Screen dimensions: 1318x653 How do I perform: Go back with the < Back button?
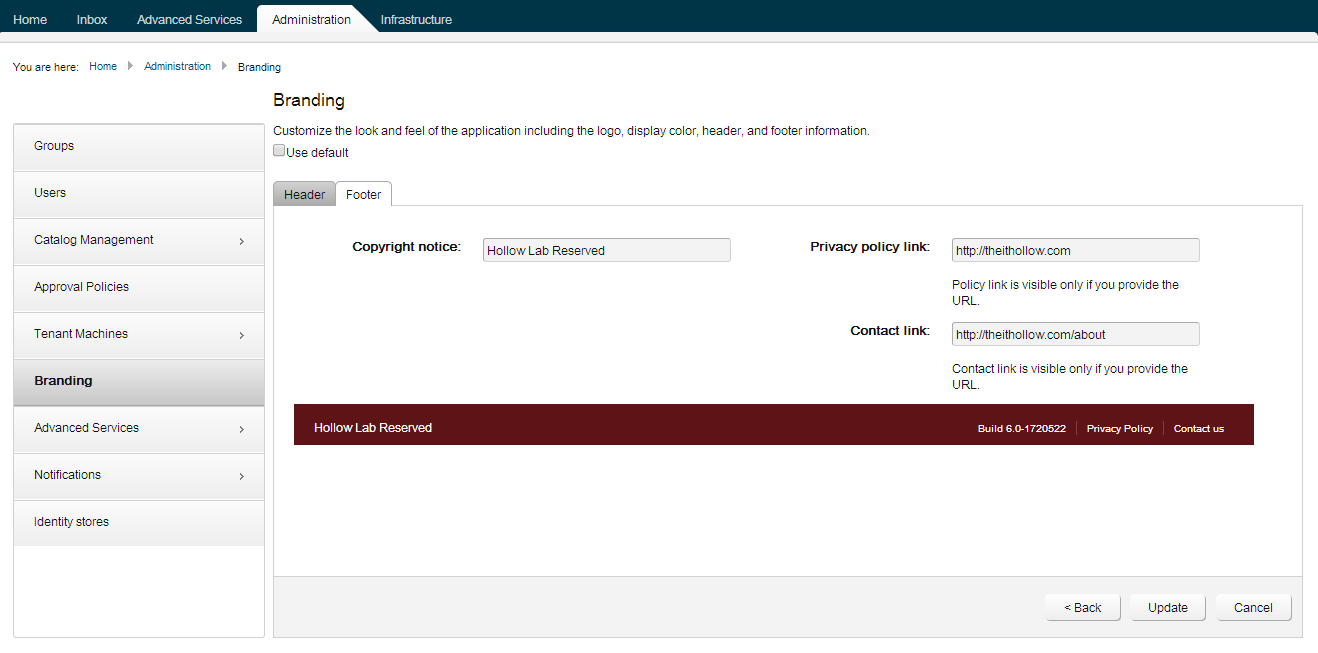(1082, 607)
